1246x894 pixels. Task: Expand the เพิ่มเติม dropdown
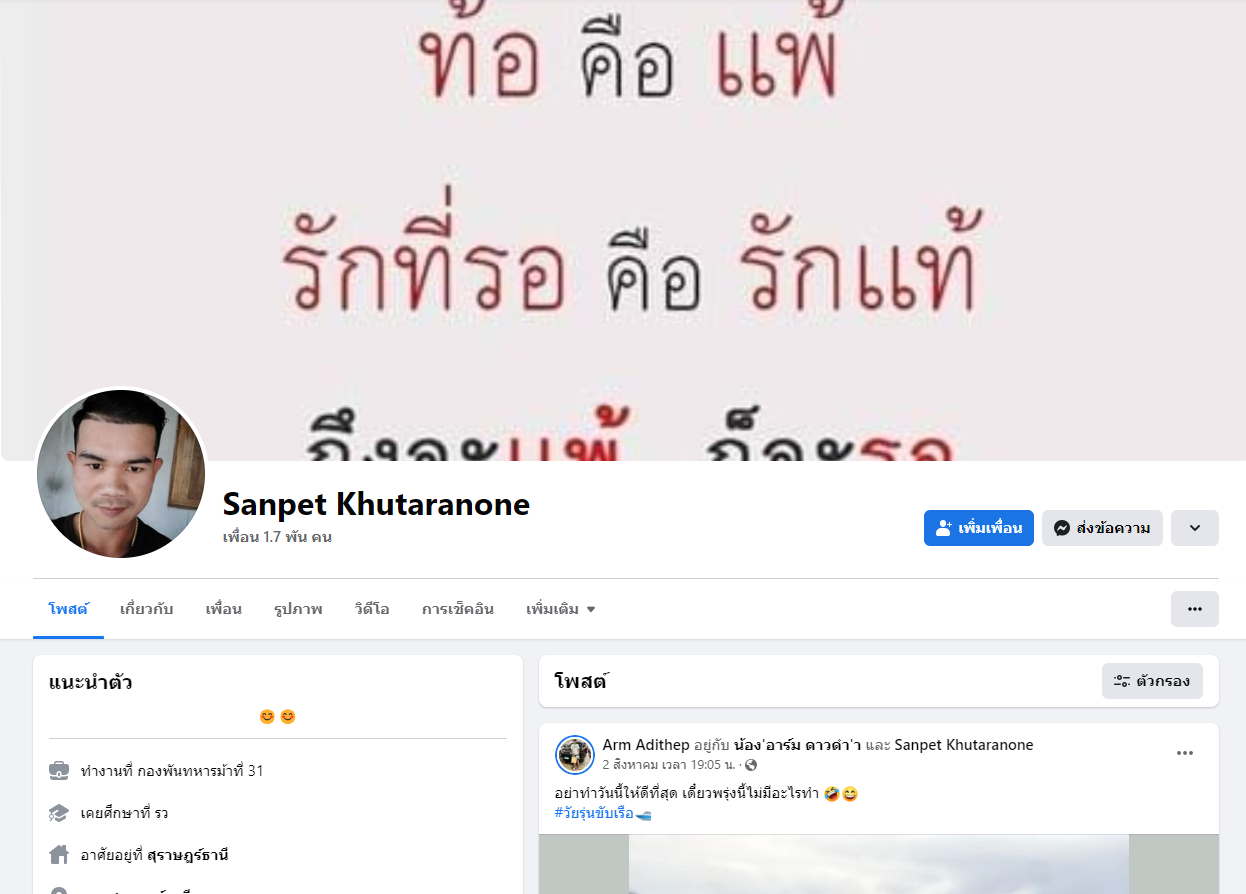pyautogui.click(x=561, y=609)
